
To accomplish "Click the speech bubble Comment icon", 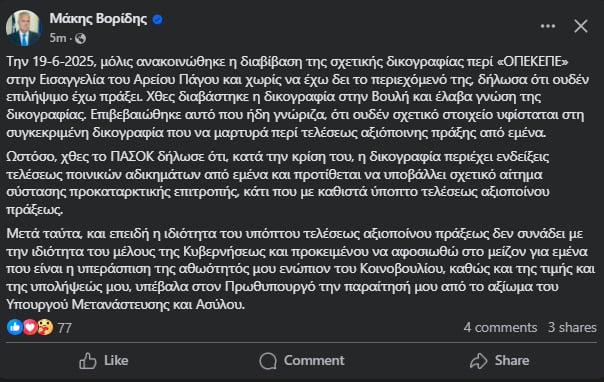I will point(268,361).
